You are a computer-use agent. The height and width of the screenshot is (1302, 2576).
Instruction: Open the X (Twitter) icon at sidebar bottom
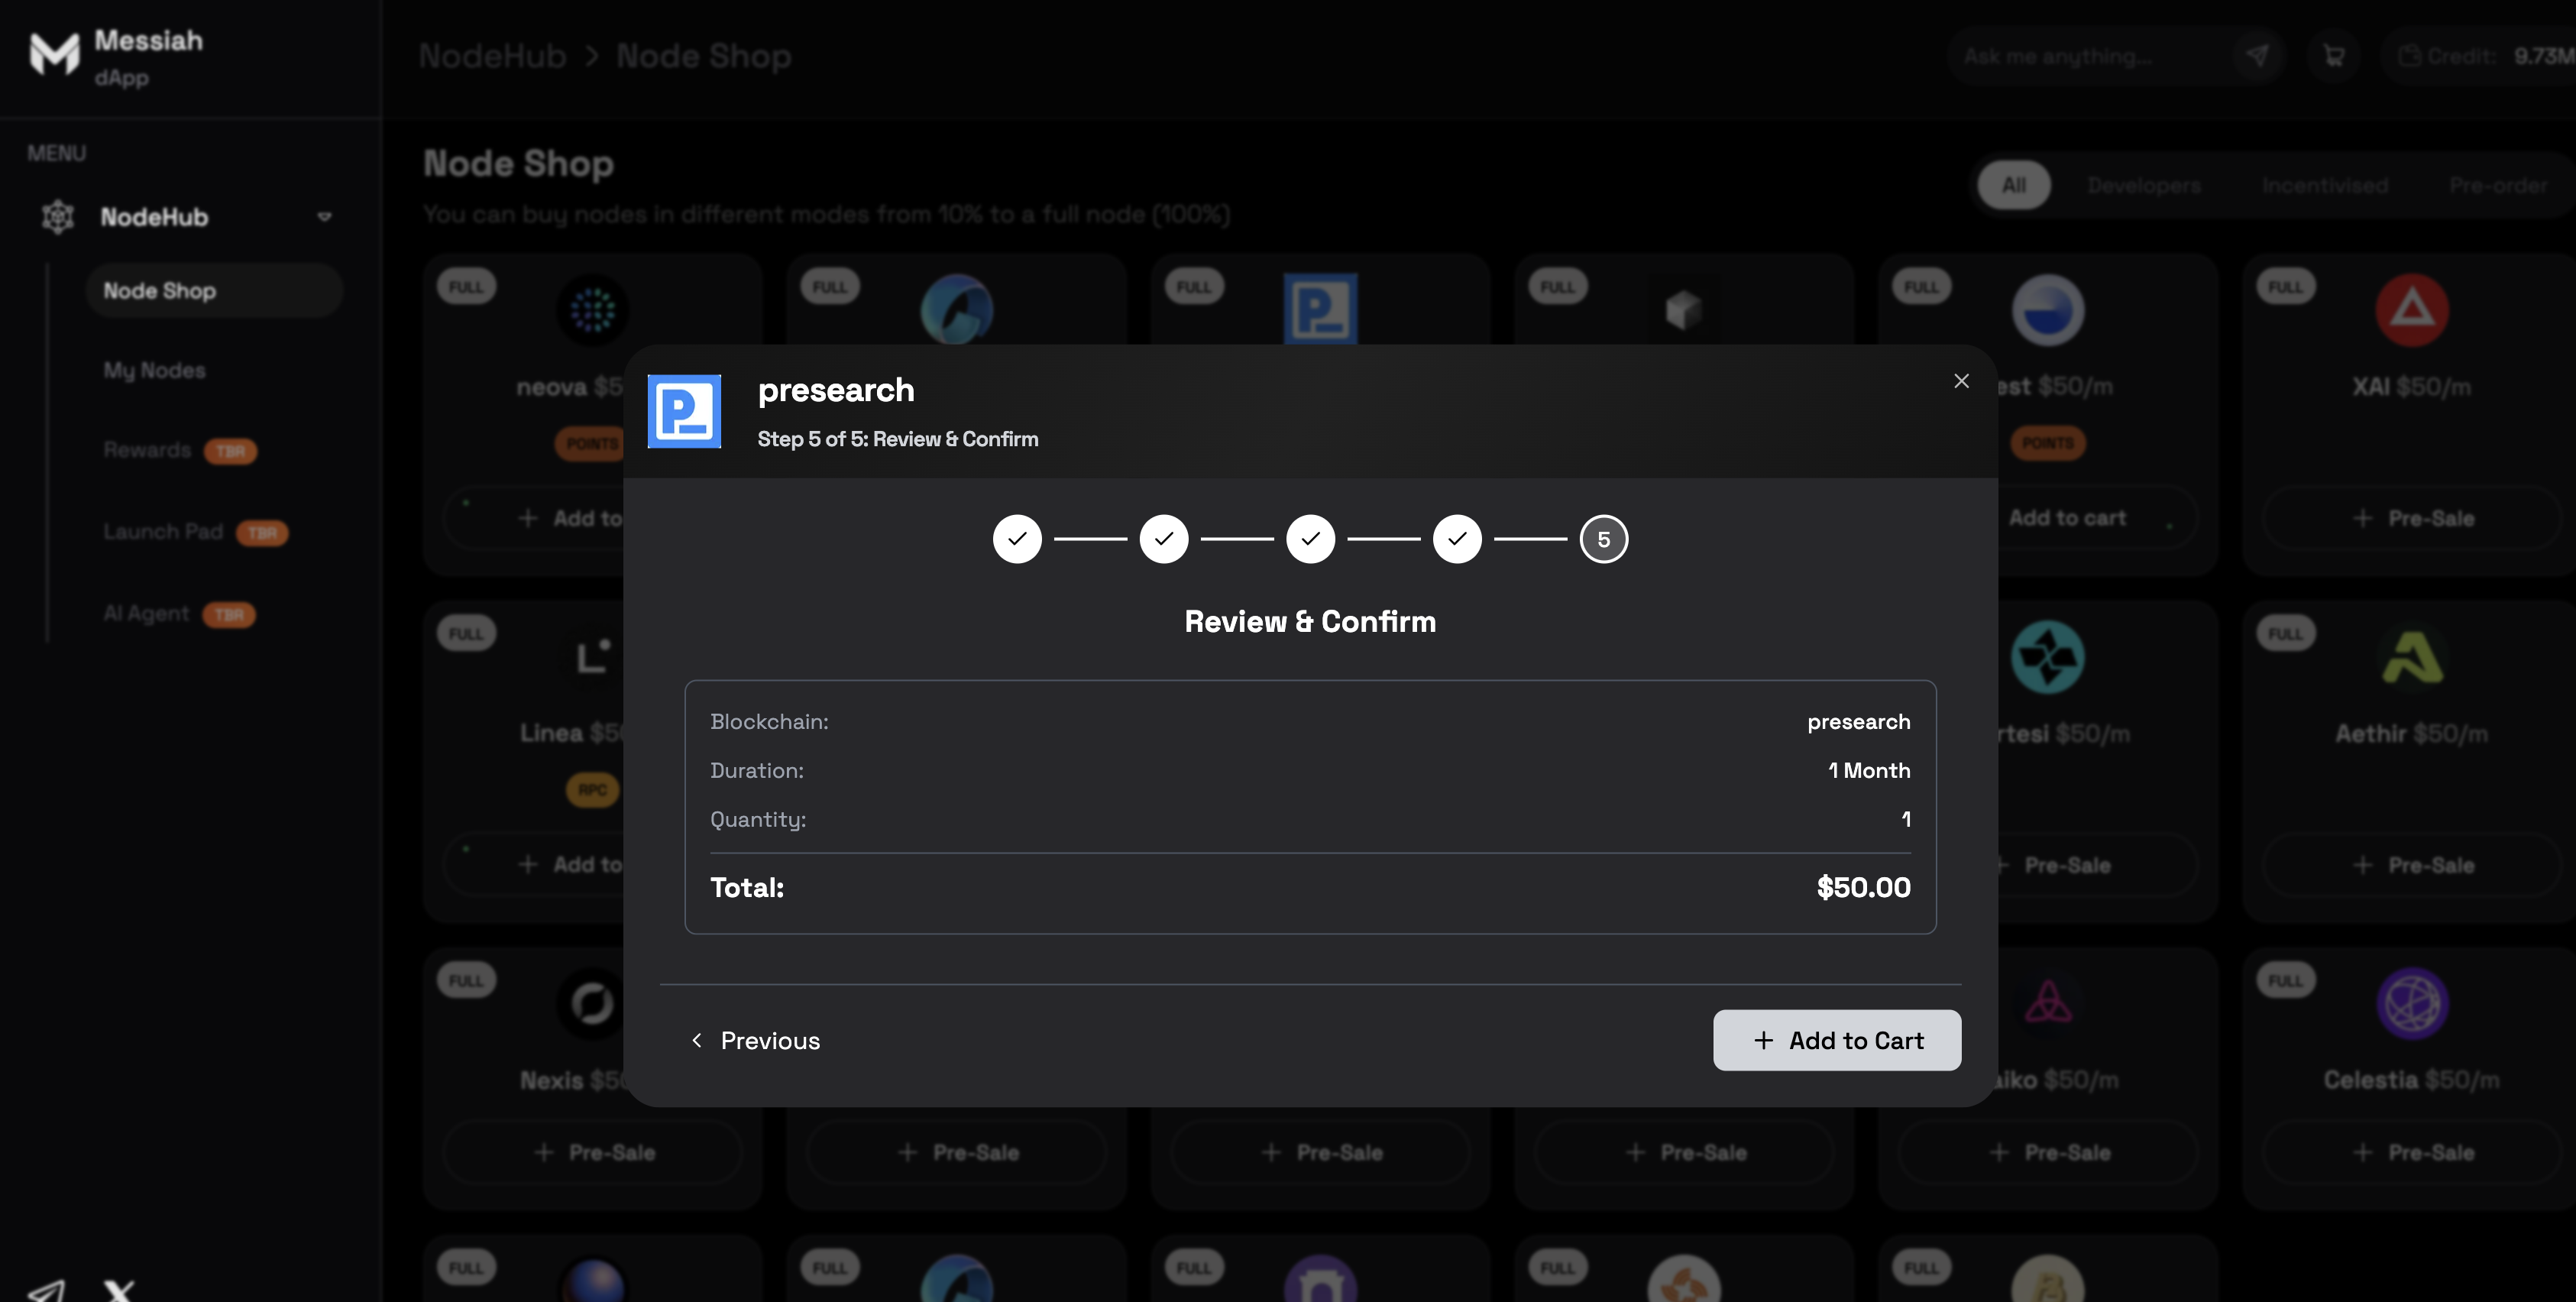pyautogui.click(x=119, y=1291)
